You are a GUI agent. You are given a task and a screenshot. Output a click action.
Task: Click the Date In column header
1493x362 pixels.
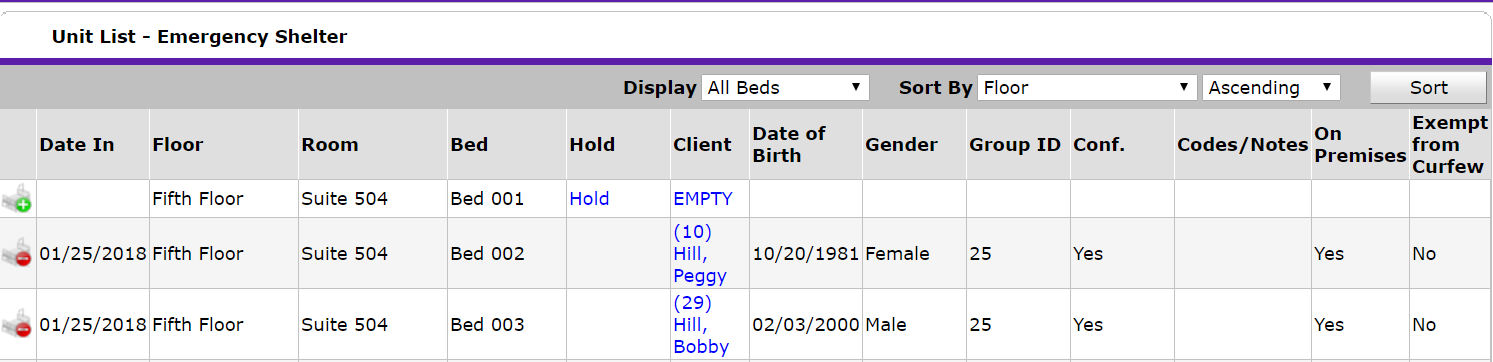[77, 144]
